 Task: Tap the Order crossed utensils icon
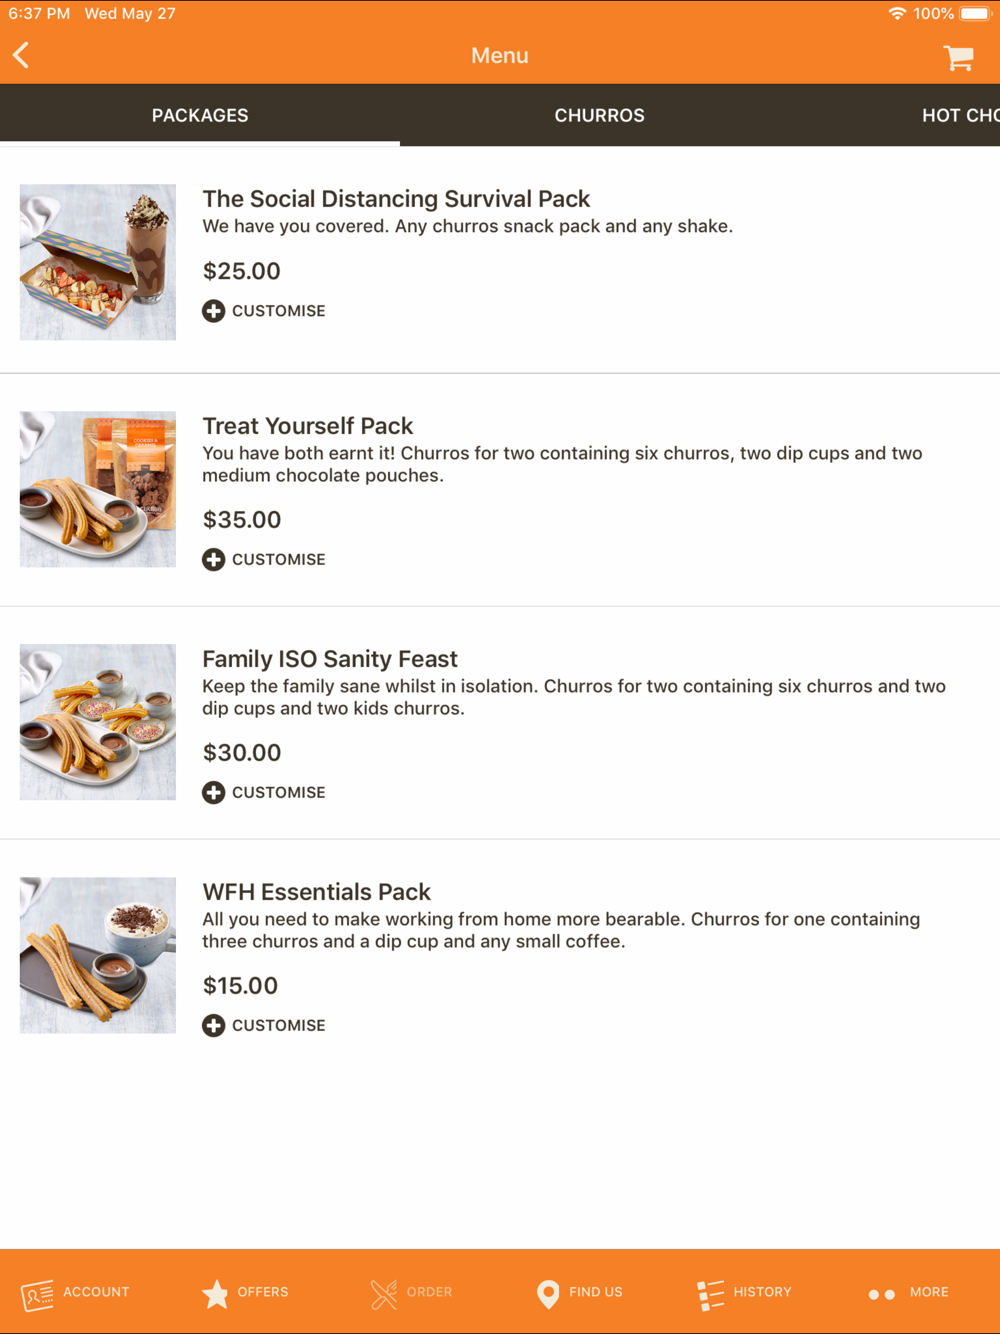(384, 1294)
